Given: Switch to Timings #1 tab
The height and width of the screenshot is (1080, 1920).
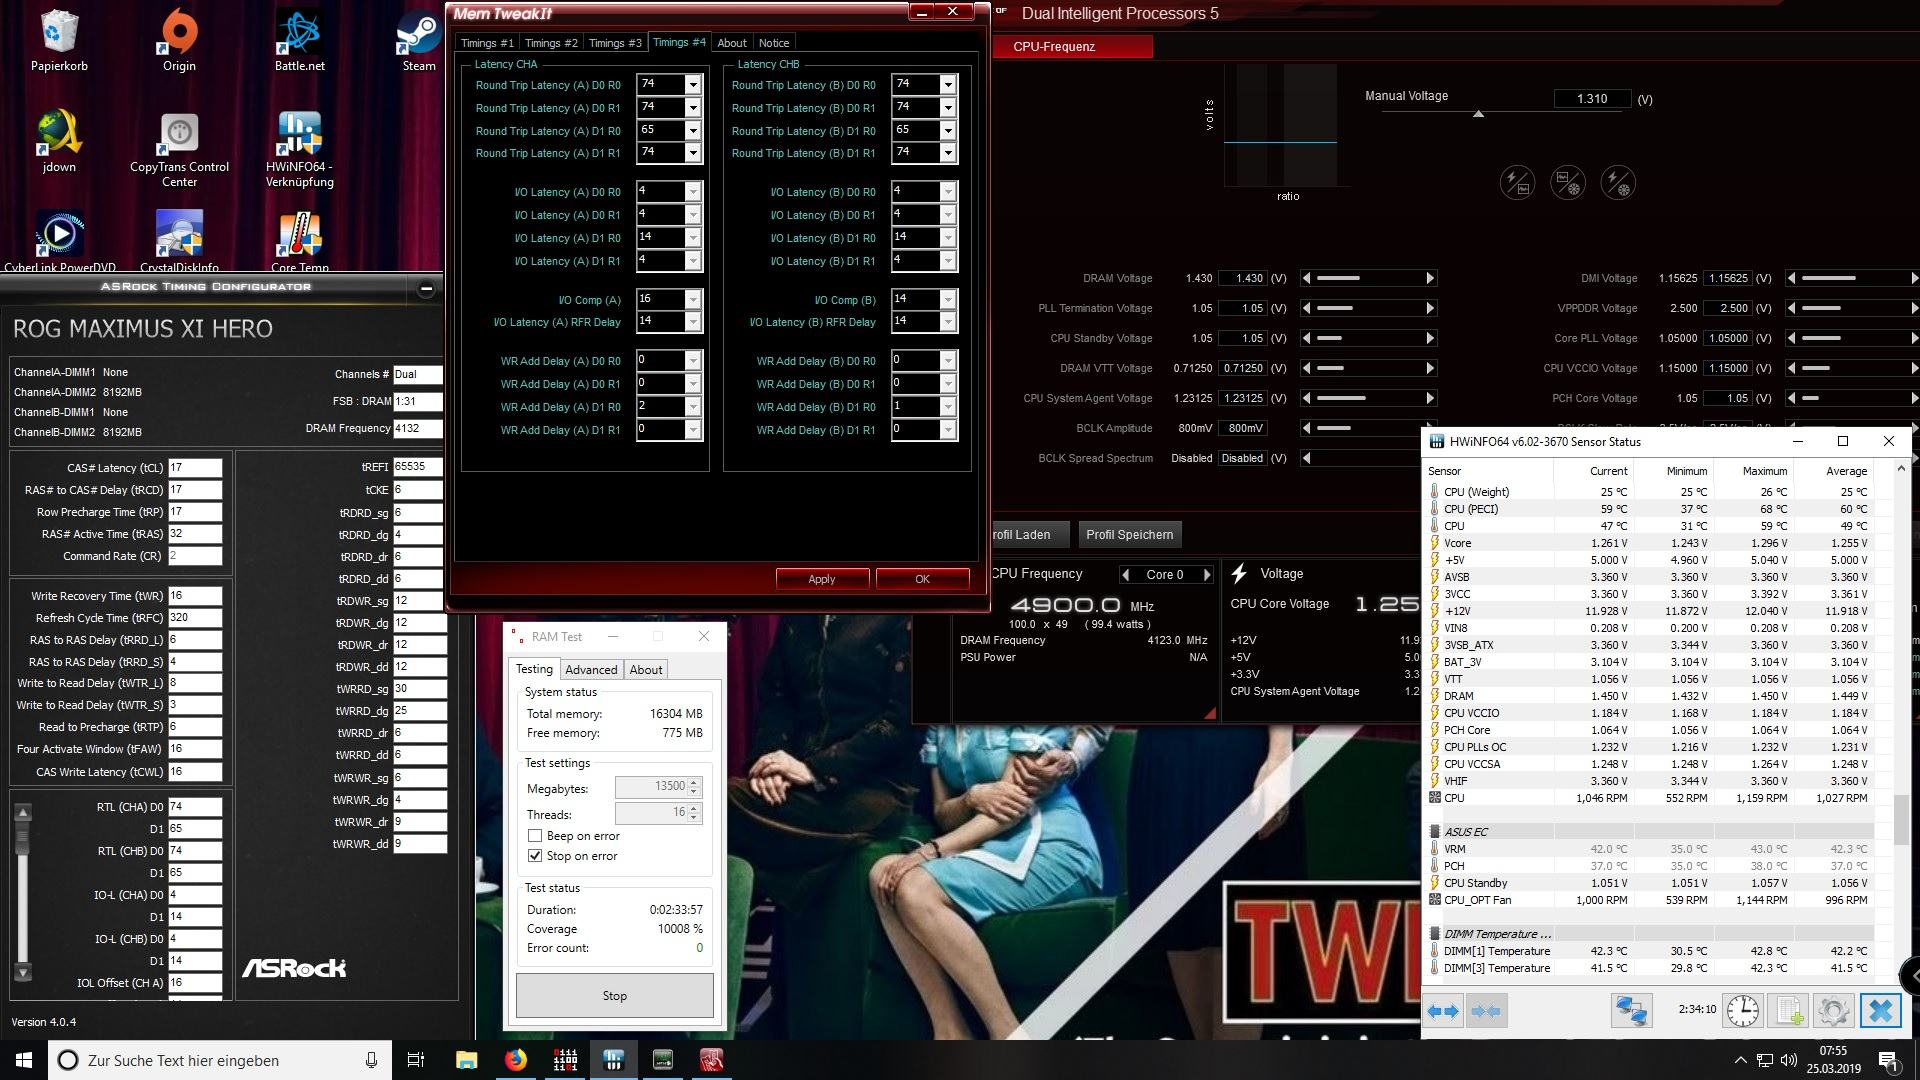Looking at the screenshot, I should click(487, 43).
